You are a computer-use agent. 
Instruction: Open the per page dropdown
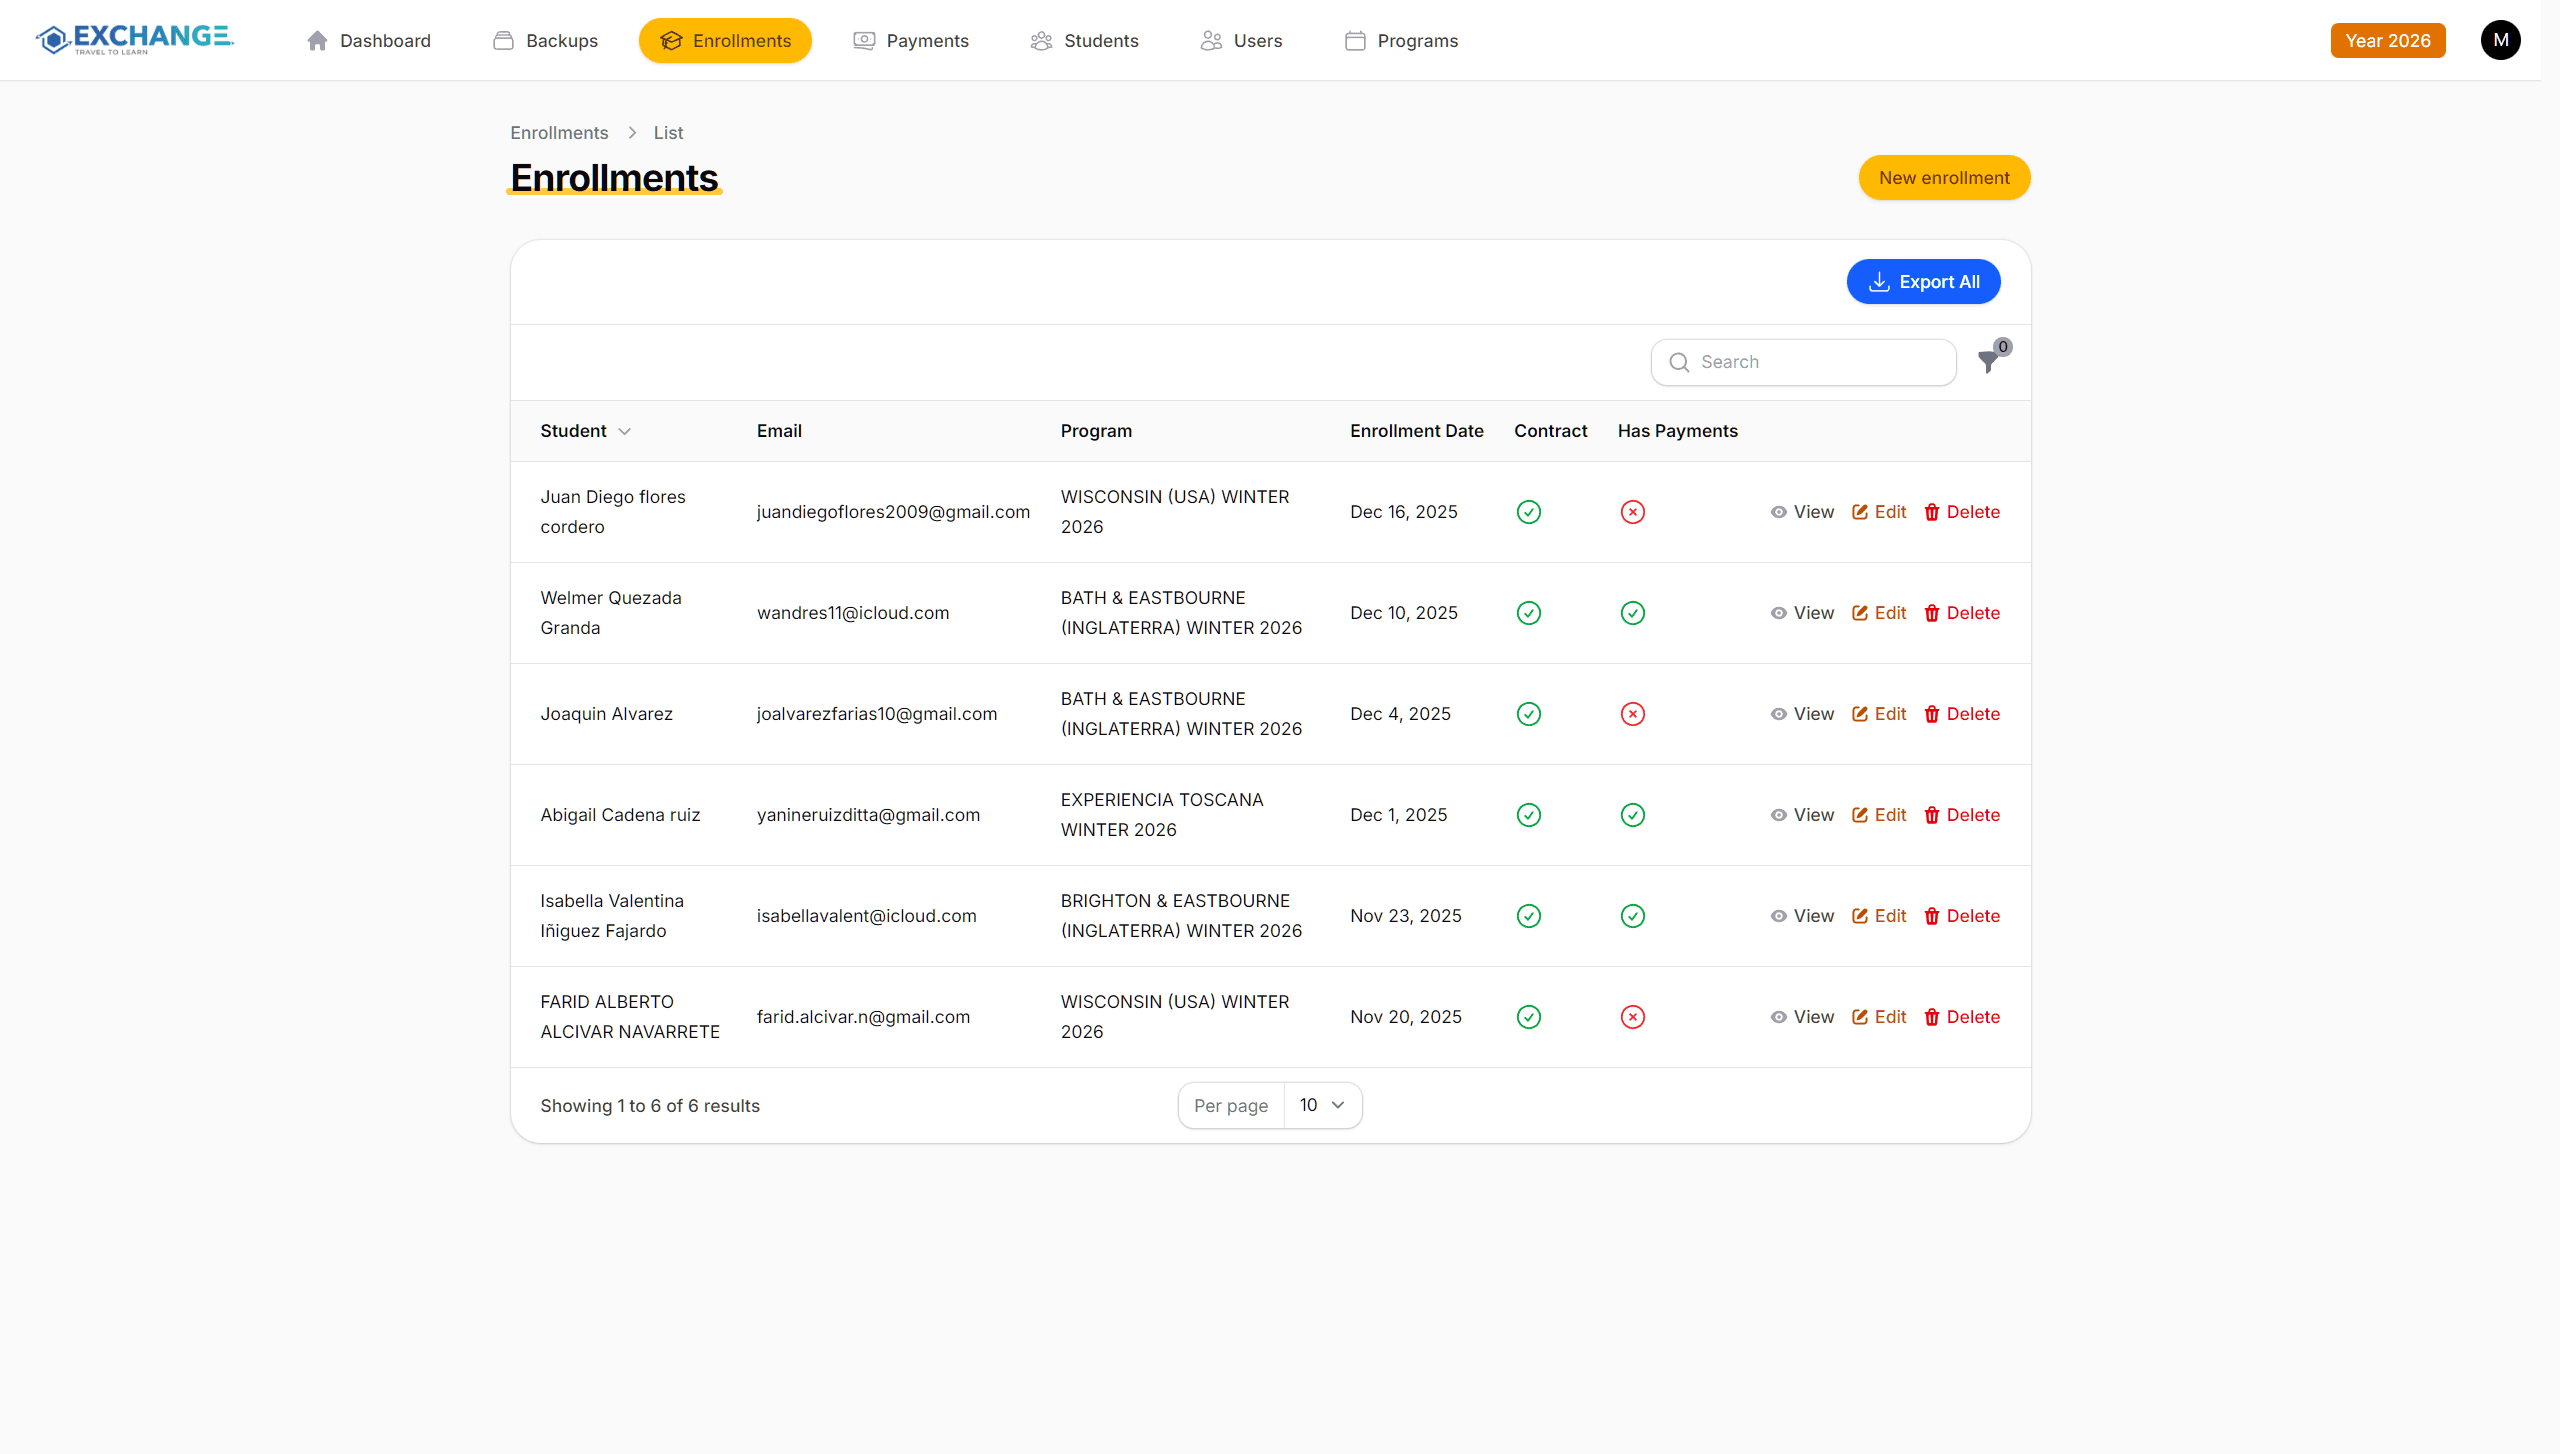pyautogui.click(x=1322, y=1105)
